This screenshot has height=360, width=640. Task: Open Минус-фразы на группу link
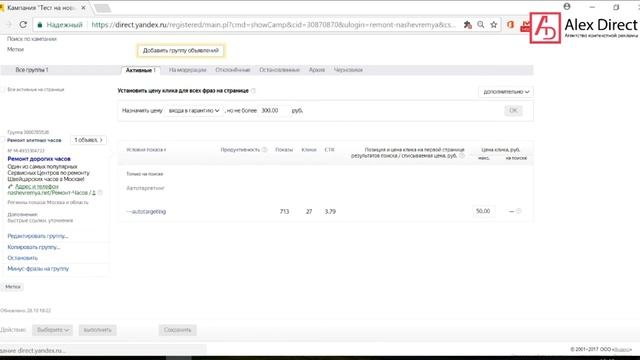pyautogui.click(x=38, y=269)
